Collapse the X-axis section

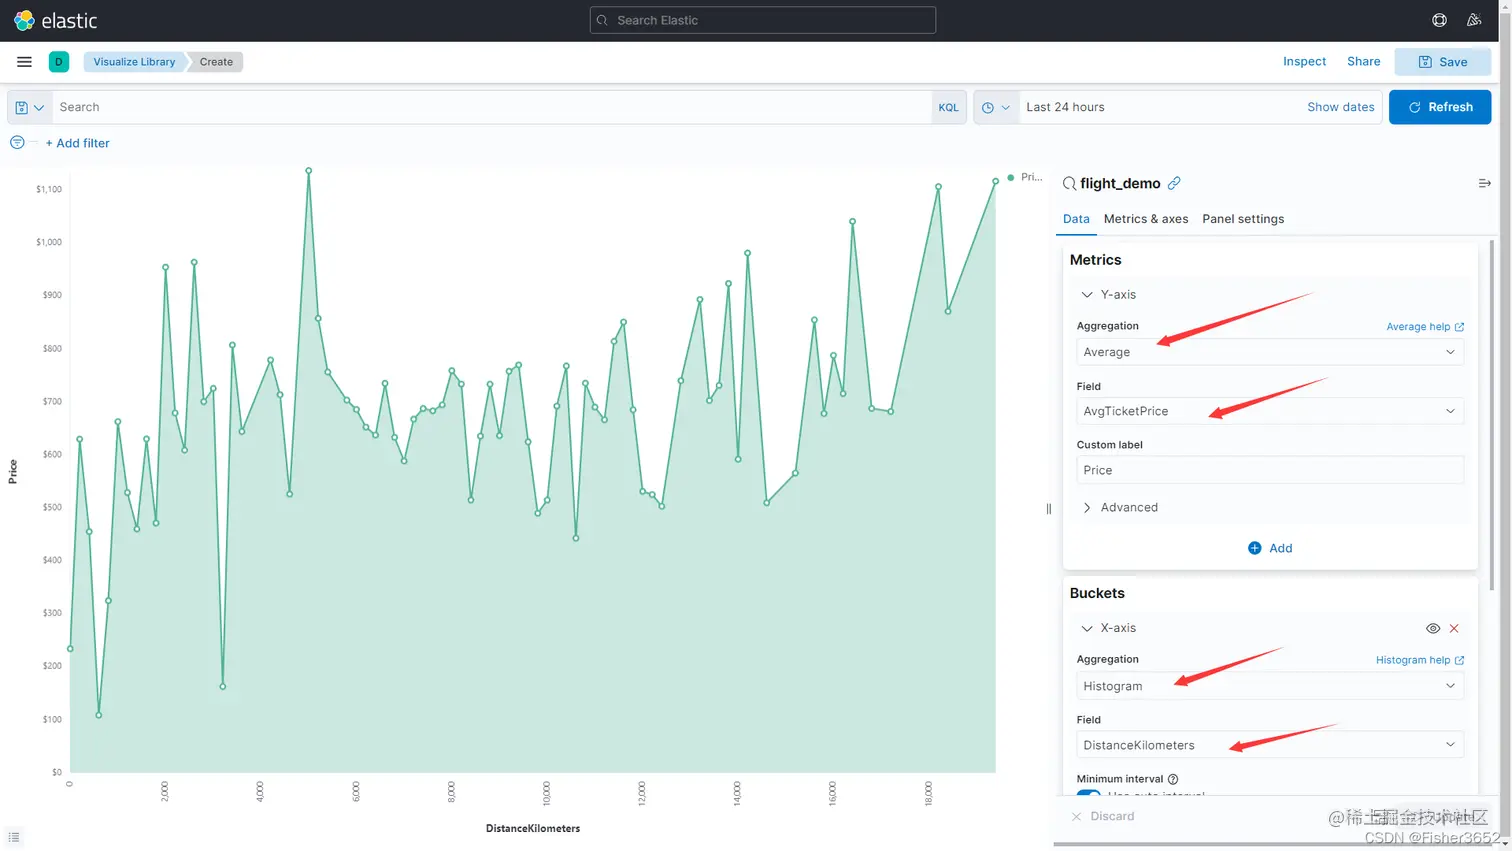tap(1108, 628)
